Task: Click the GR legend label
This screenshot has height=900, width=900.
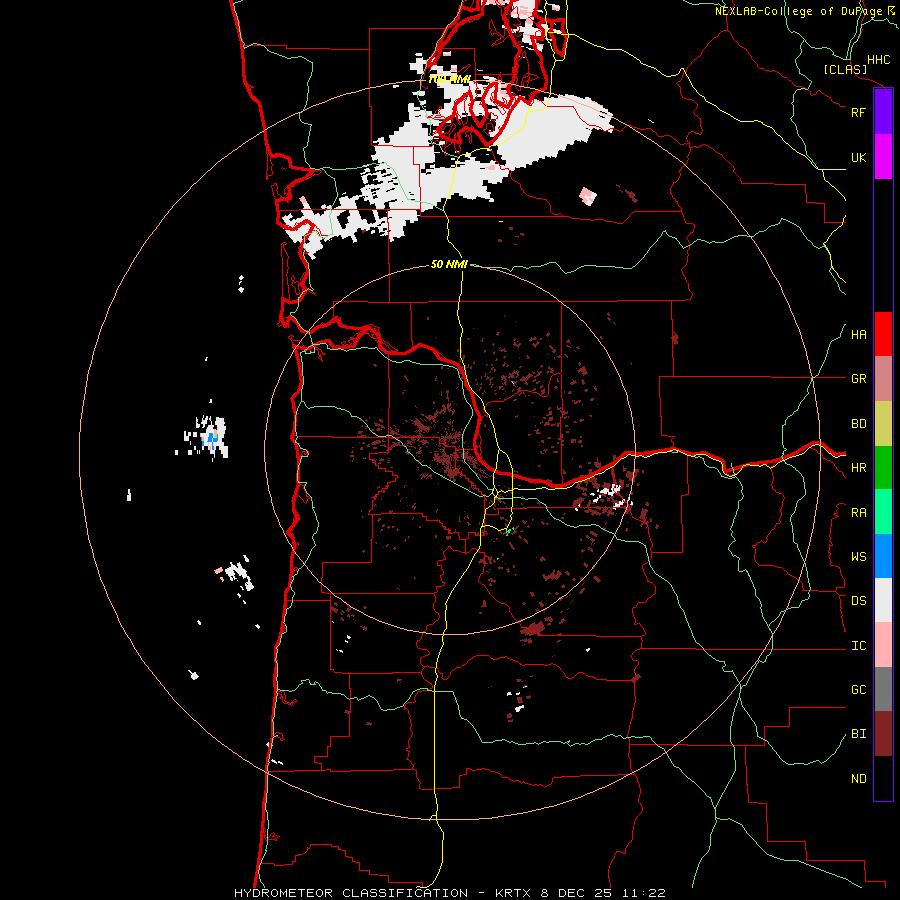Action: coord(858,379)
